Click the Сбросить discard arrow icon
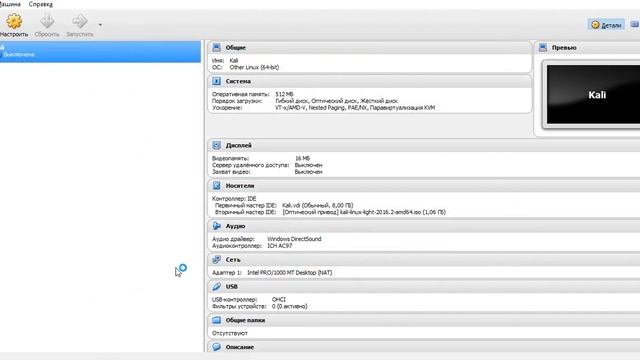 click(x=47, y=21)
